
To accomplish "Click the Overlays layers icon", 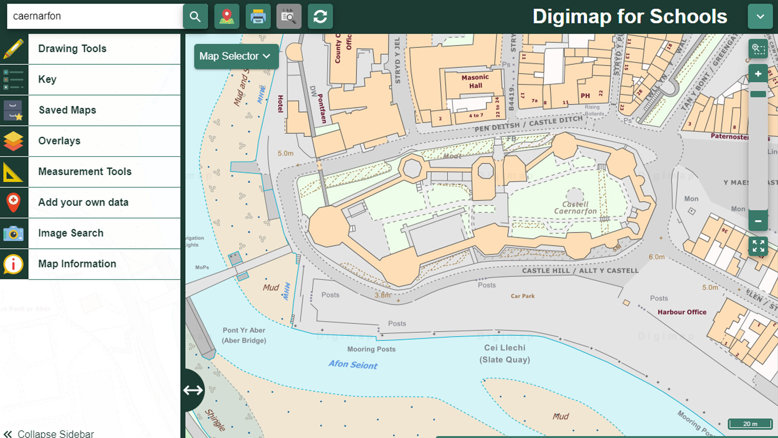I will [x=13, y=141].
